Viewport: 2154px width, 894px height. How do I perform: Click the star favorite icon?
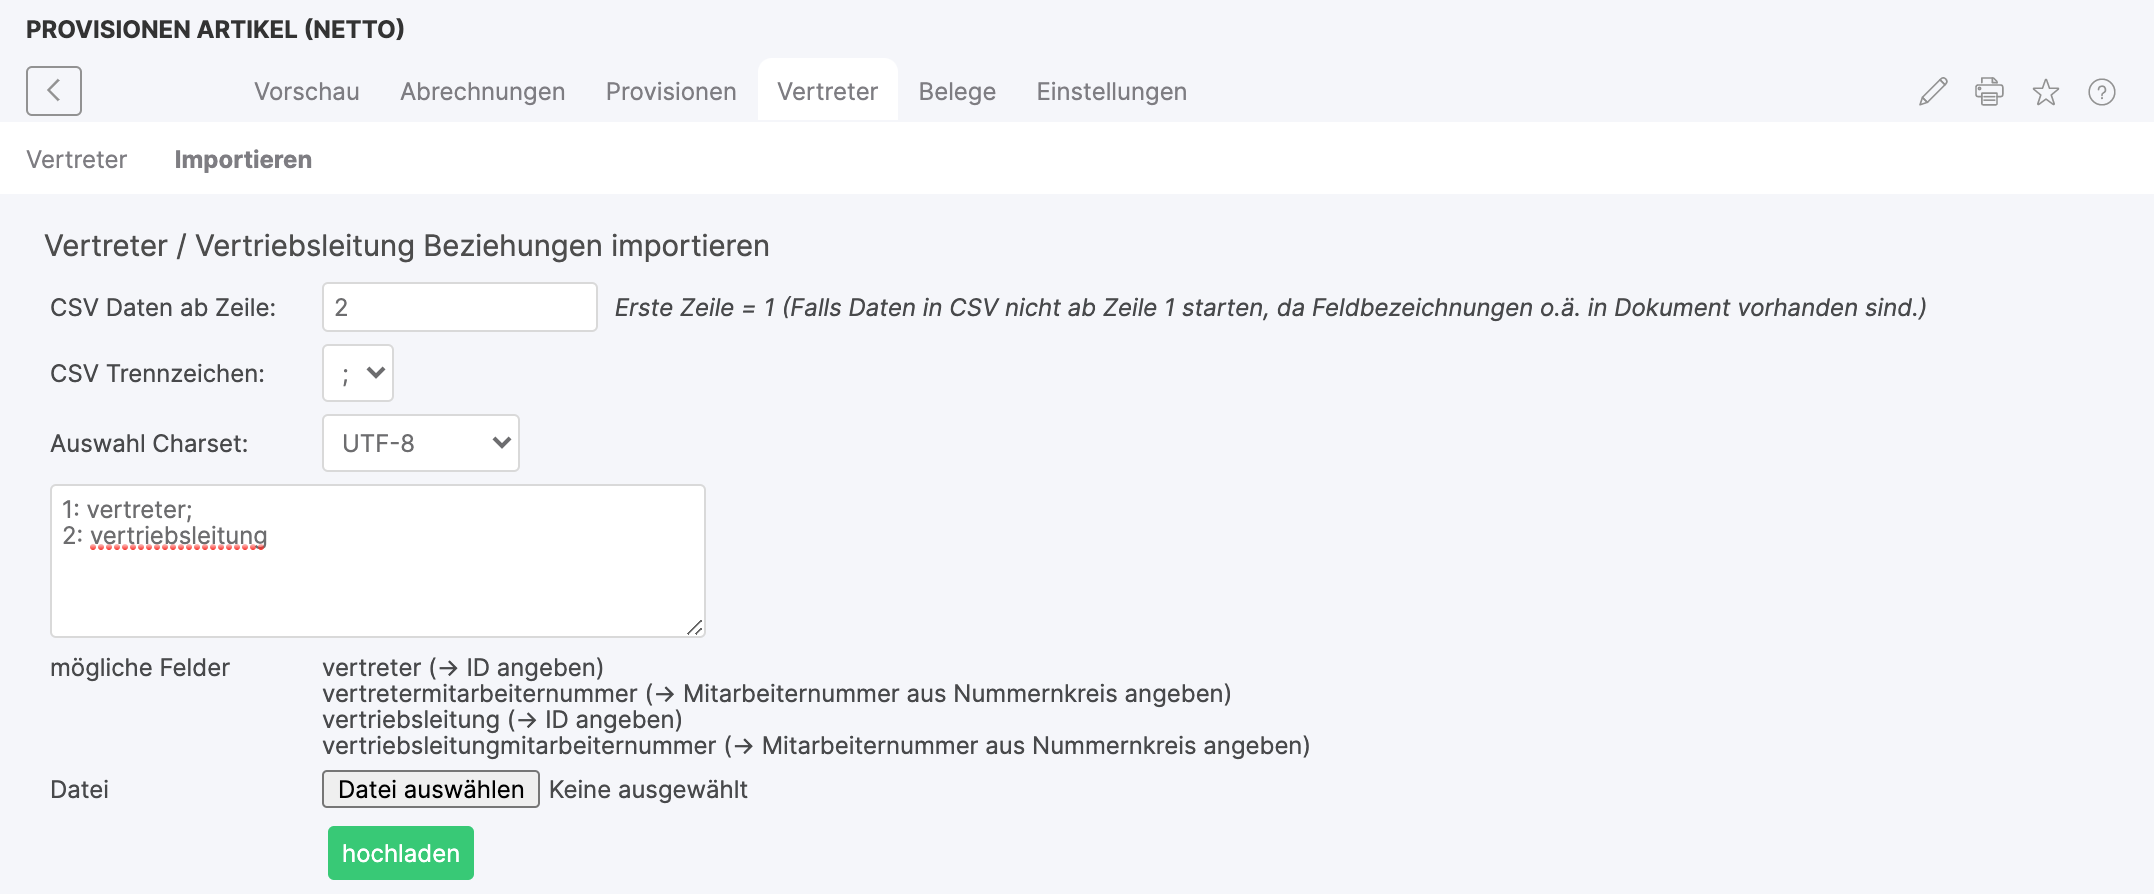2045,92
